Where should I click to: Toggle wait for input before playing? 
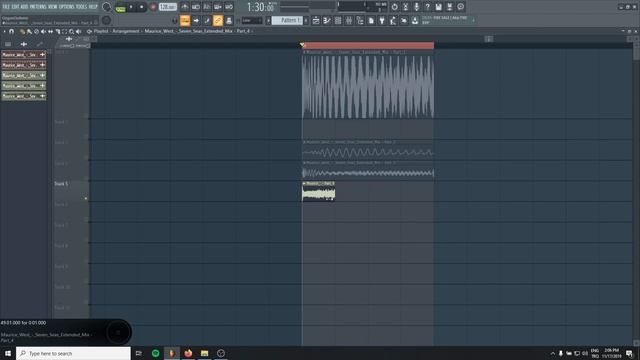(196, 7)
